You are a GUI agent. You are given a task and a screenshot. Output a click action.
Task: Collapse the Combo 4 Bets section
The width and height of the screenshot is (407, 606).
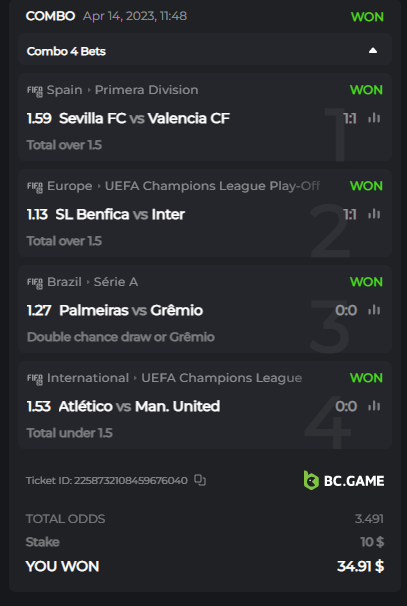point(373,51)
